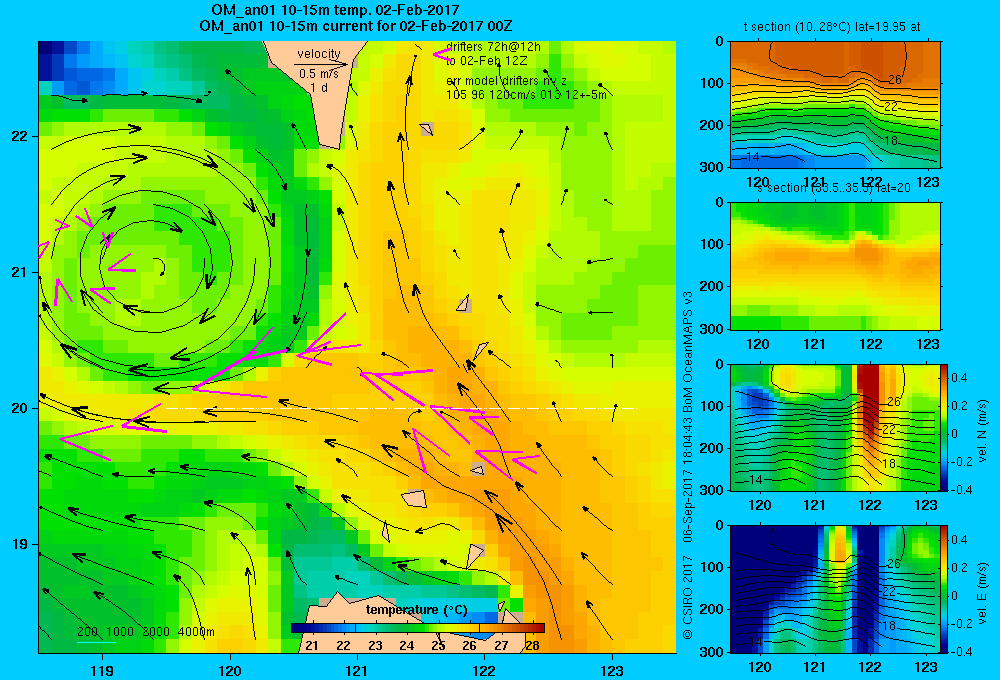This screenshot has width=1000, height=680.
Task: Click the white dashed section line at latitude 20
Action: (401, 408)
